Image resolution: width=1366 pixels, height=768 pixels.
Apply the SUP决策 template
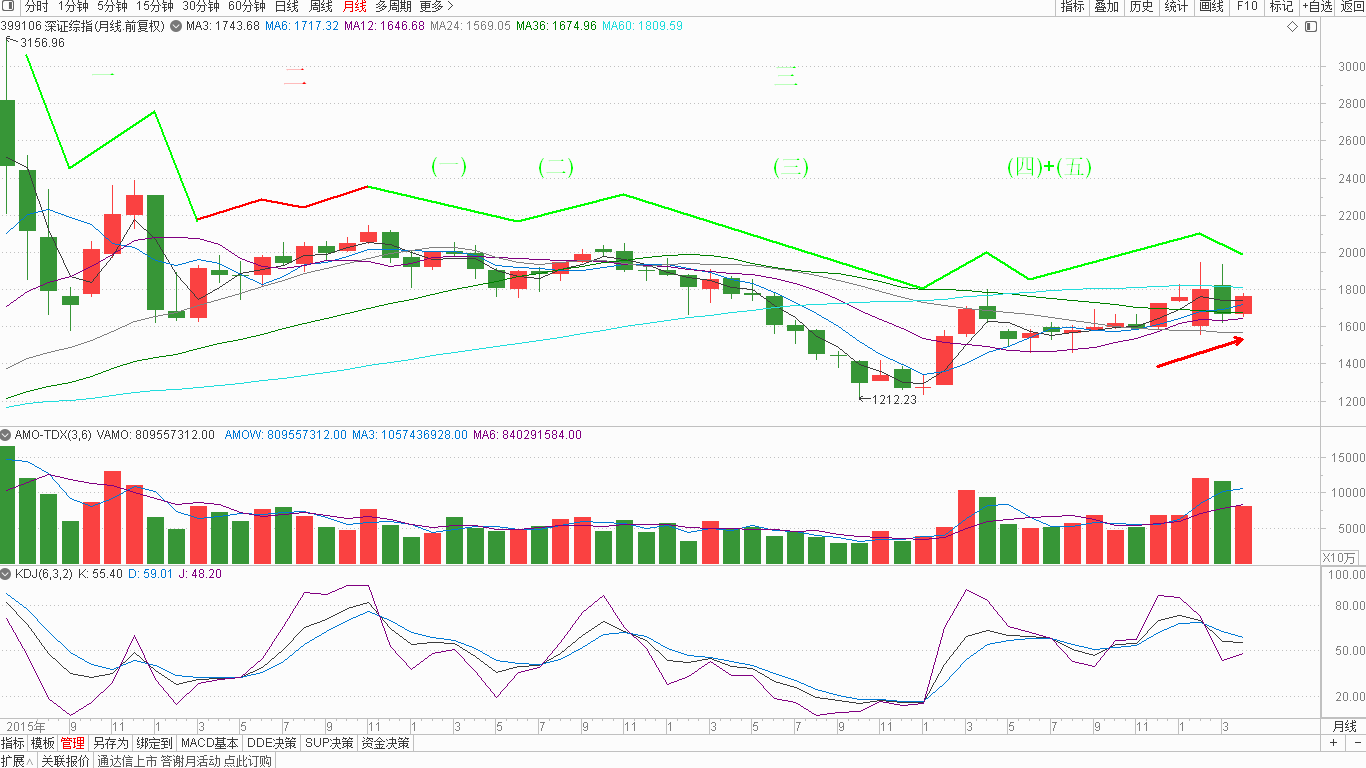click(329, 743)
